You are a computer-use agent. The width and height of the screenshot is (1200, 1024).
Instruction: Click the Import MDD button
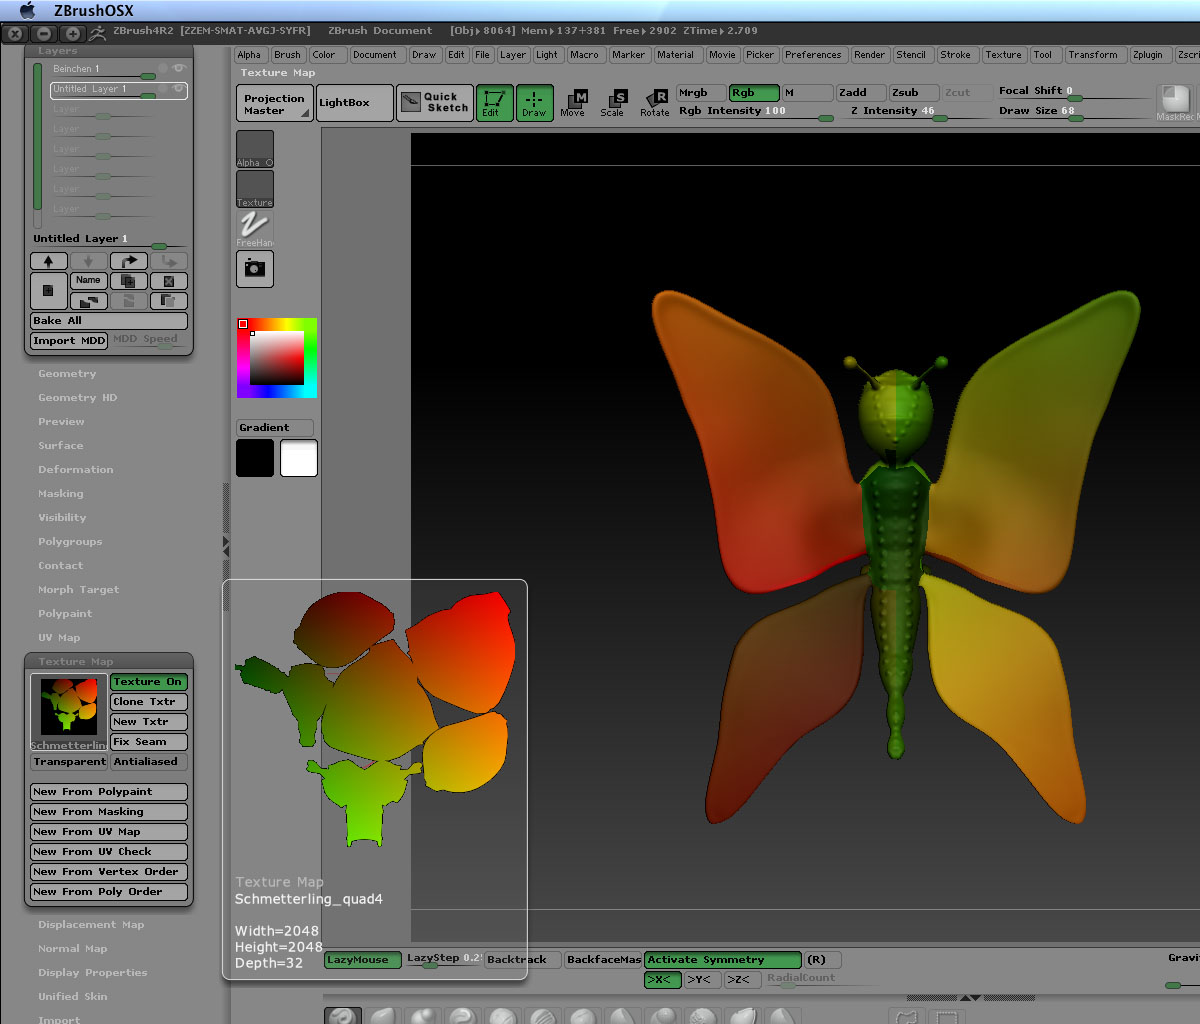click(69, 341)
